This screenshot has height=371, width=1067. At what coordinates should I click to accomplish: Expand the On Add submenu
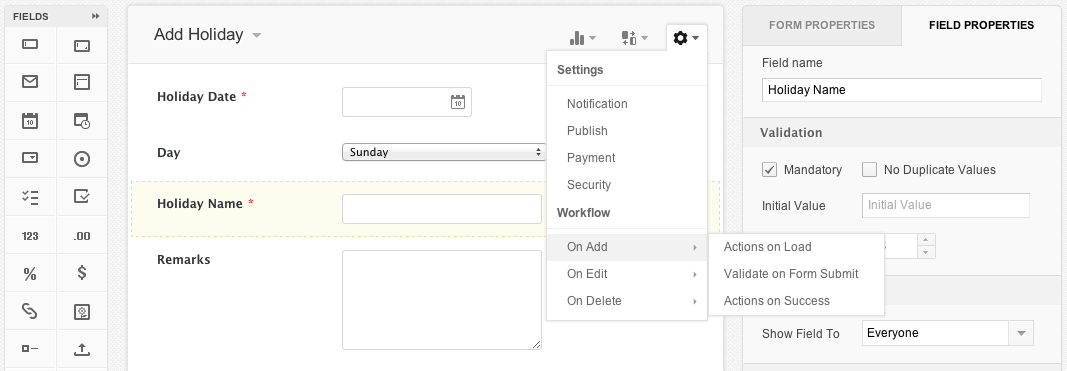pyautogui.click(x=627, y=247)
